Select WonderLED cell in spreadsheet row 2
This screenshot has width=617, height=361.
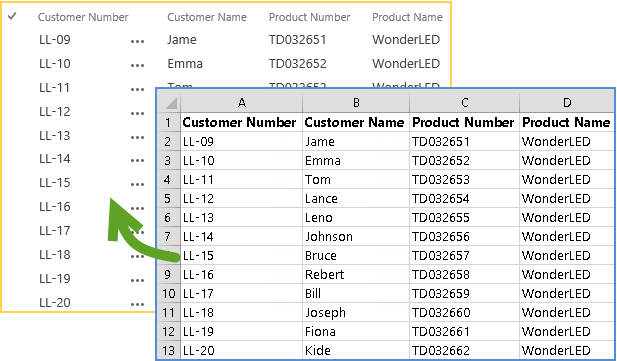click(567, 141)
